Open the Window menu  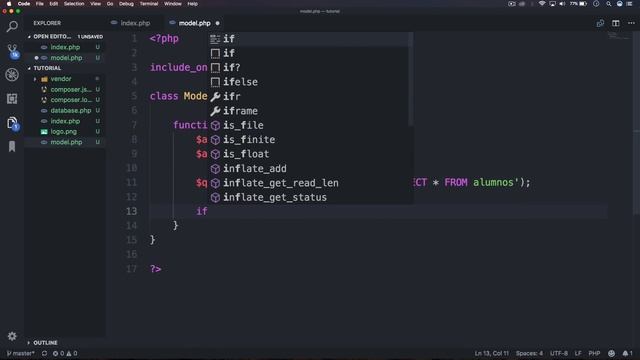(173, 4)
